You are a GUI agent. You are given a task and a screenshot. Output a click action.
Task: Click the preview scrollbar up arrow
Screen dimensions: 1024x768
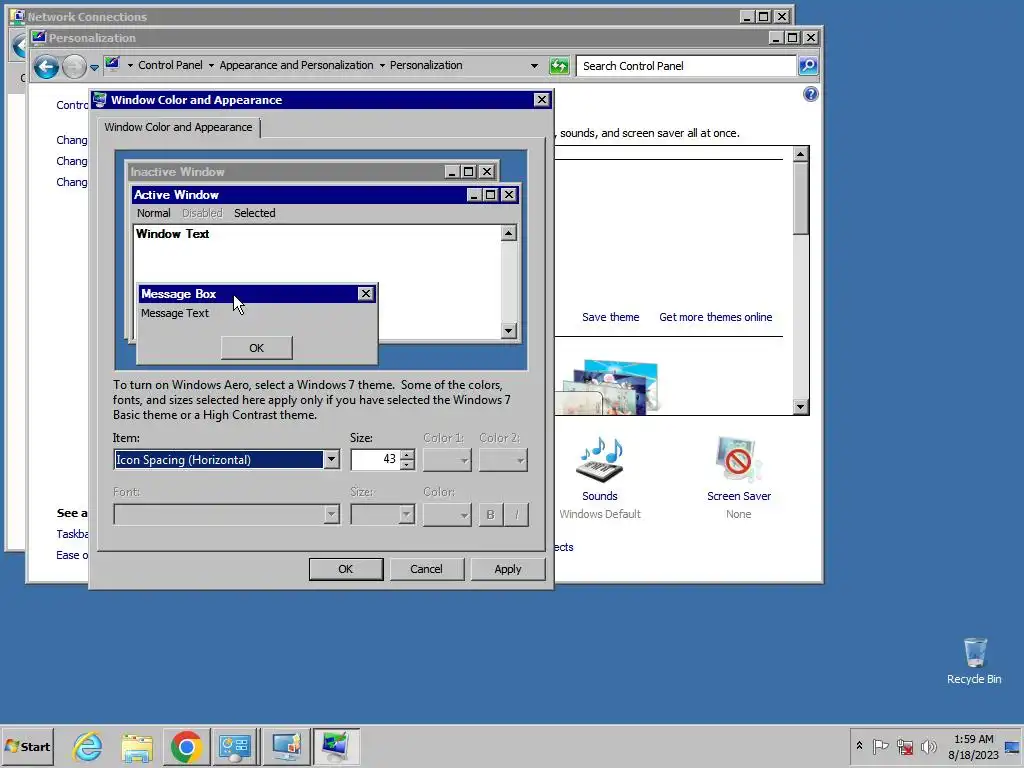509,233
